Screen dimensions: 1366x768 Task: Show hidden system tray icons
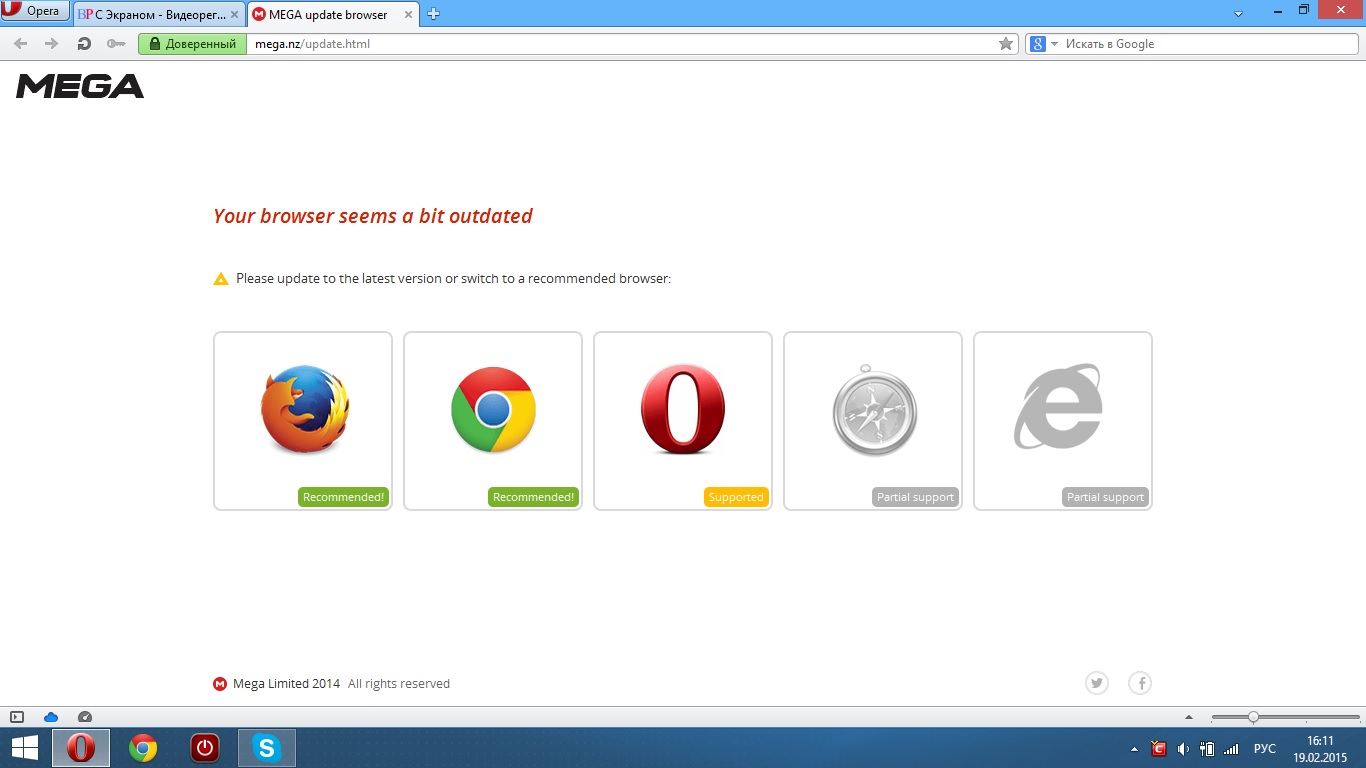click(1134, 749)
